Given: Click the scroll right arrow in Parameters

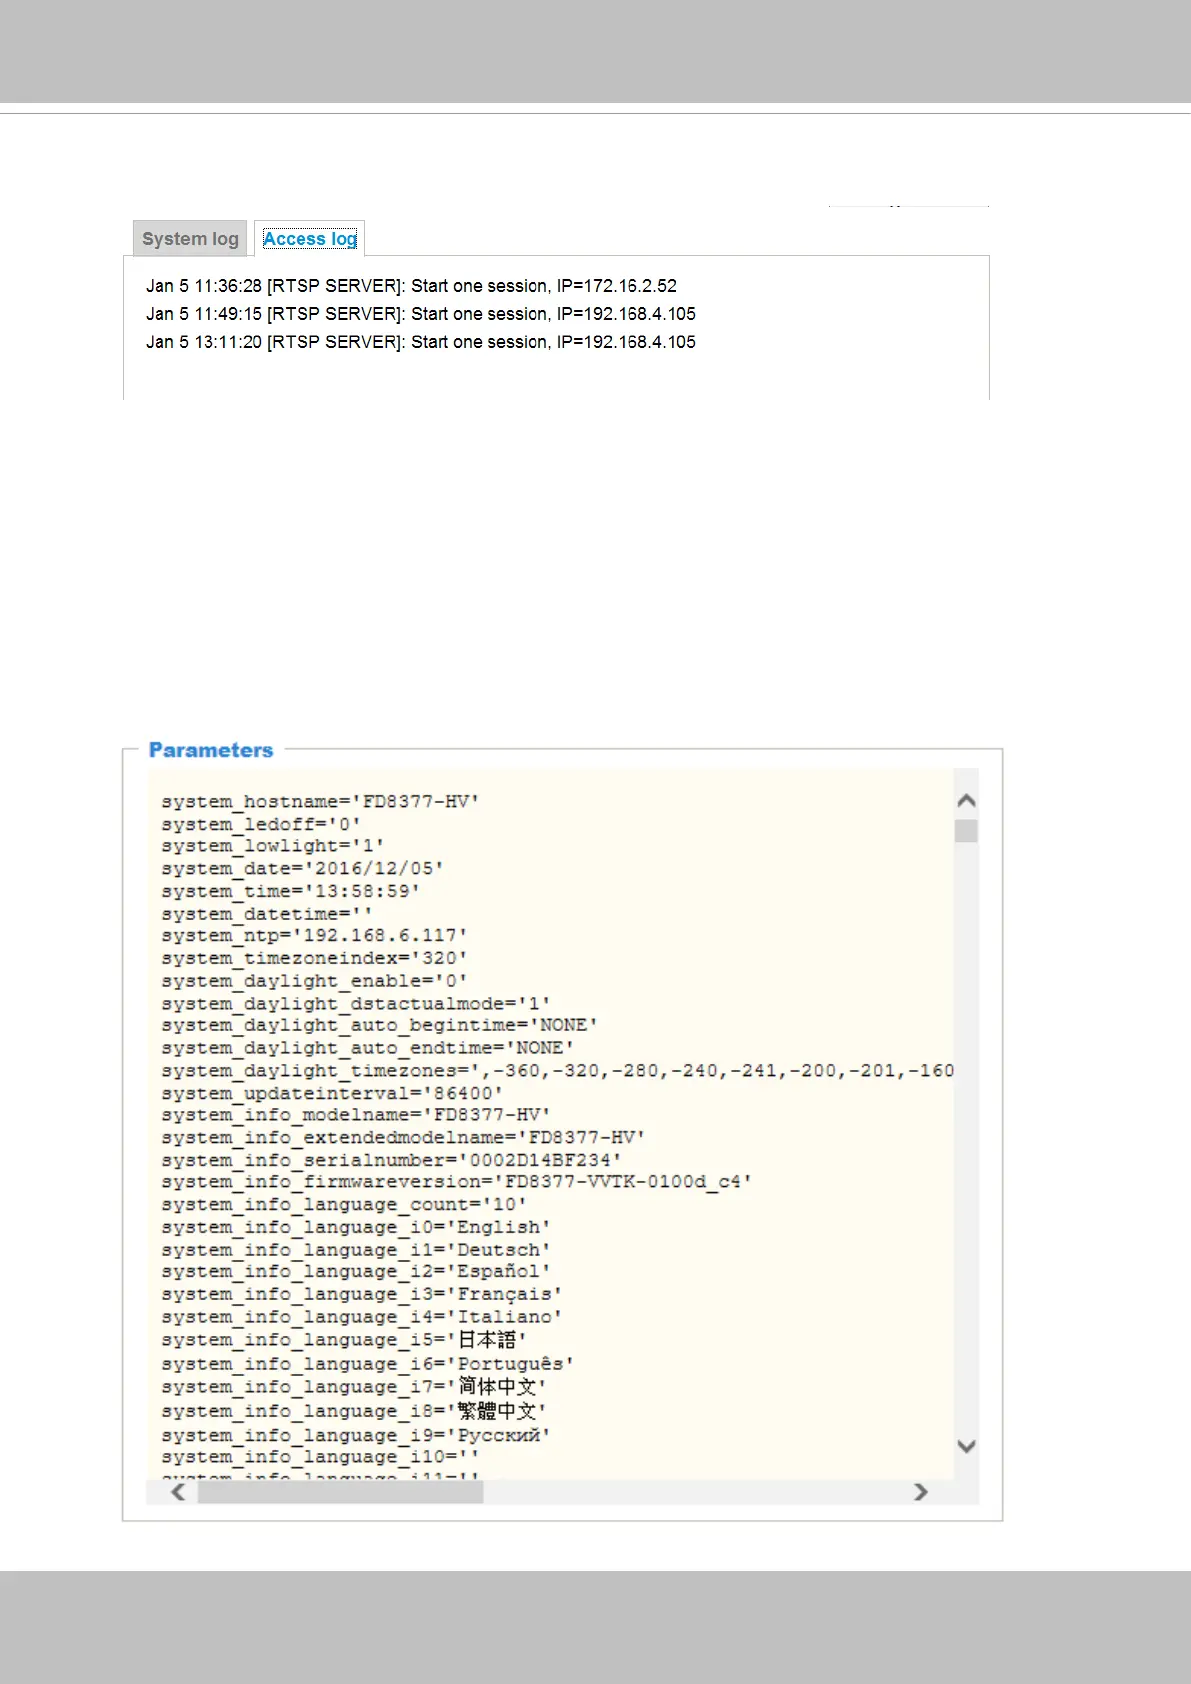Looking at the screenshot, I should [921, 1492].
